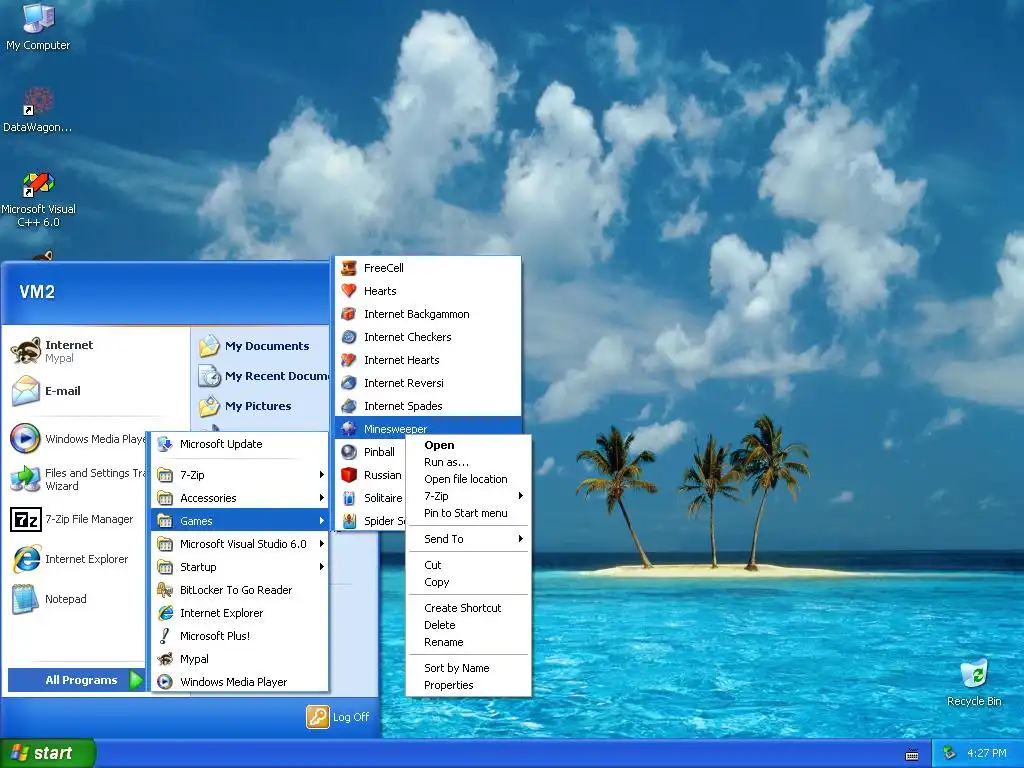Click the 7-Zip File Manager icon

tap(26, 520)
